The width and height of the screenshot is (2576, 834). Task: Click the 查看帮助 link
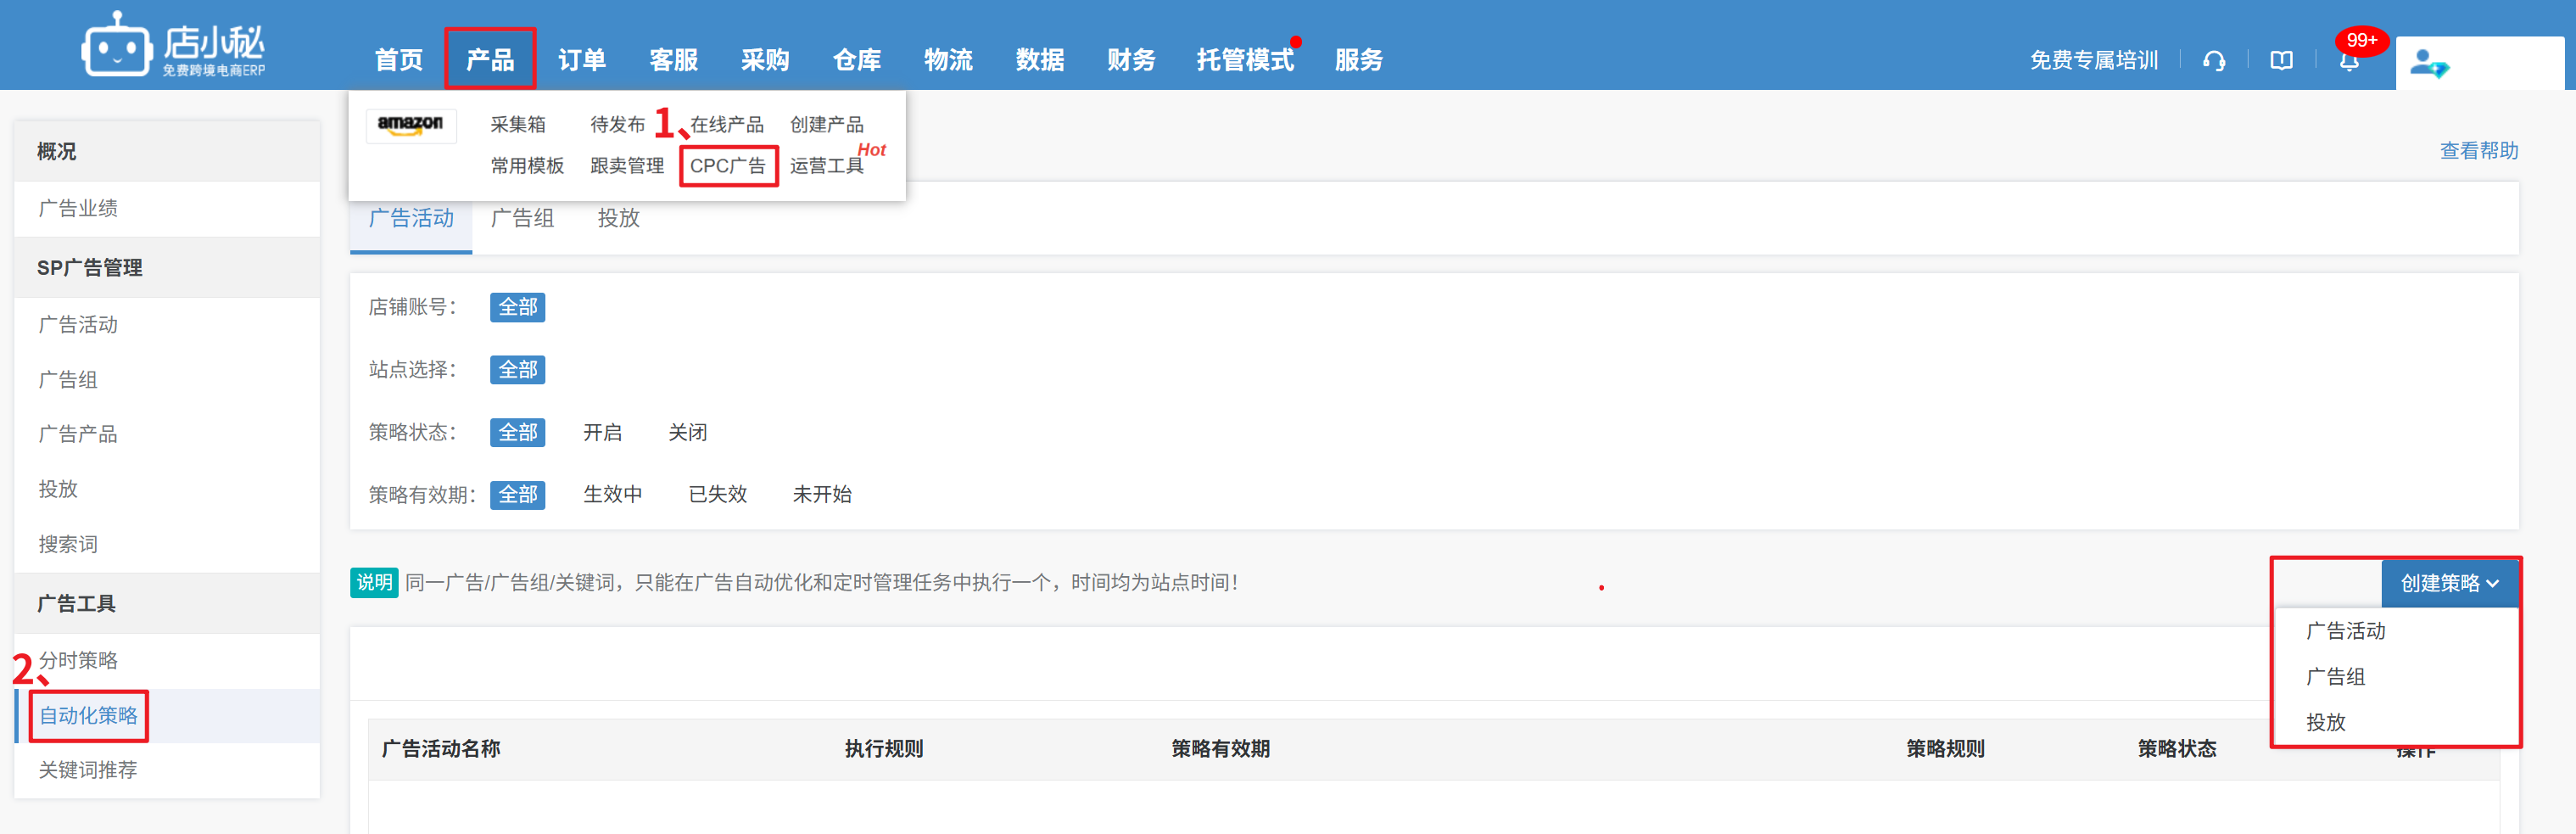pos(2478,151)
